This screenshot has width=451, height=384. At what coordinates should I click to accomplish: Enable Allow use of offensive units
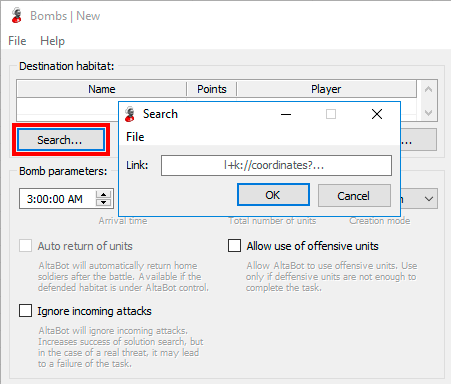pos(234,246)
